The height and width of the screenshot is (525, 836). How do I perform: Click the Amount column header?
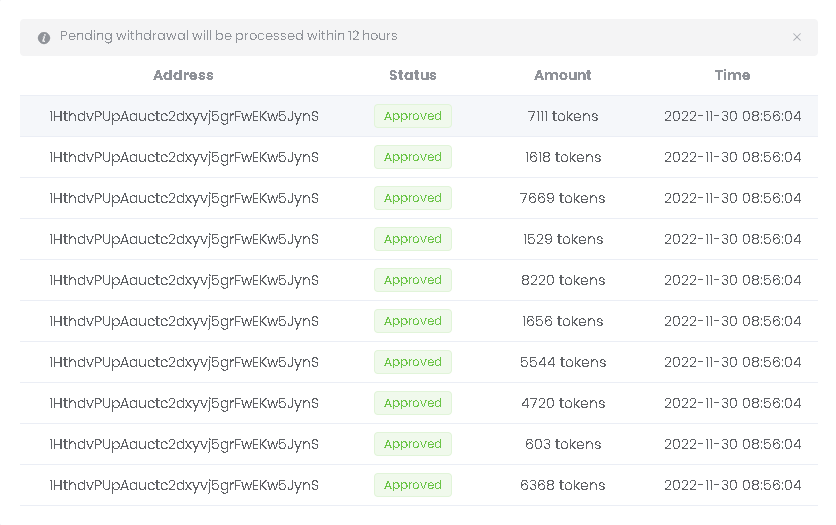(563, 75)
